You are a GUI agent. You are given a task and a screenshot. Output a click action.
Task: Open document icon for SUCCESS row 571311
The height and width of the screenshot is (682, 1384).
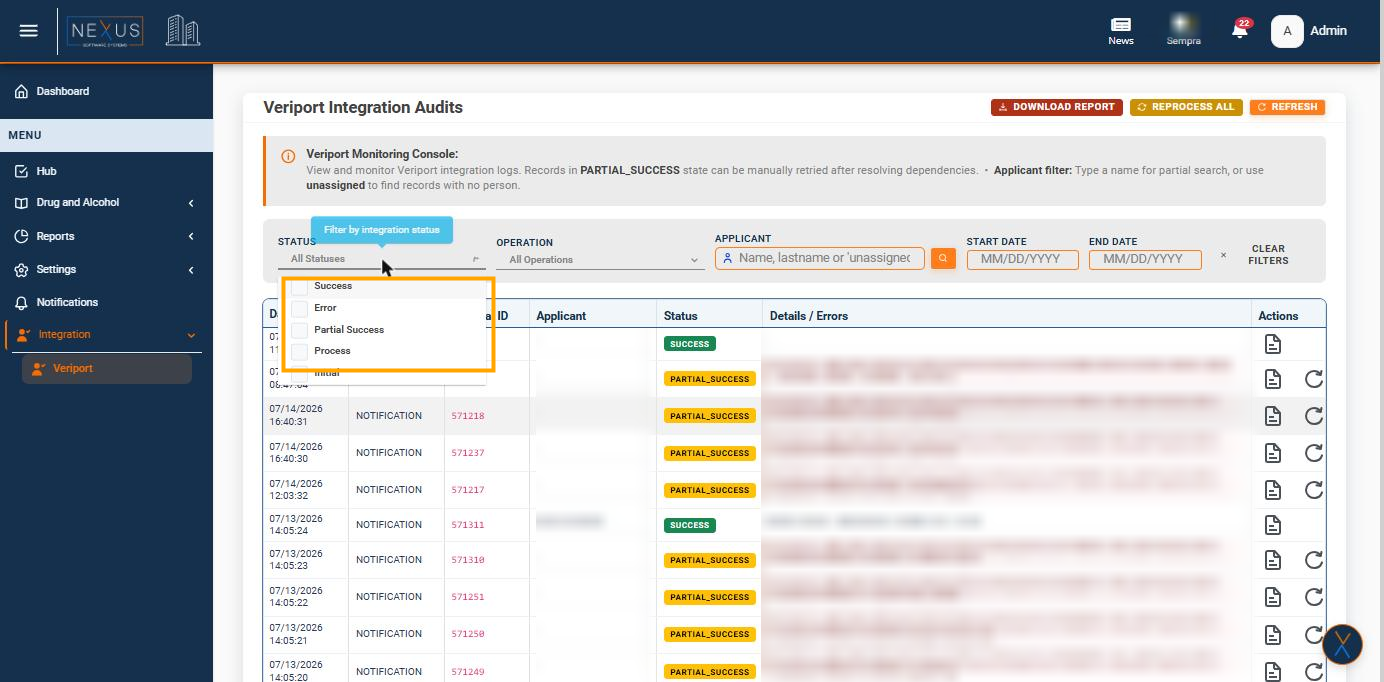click(1272, 525)
